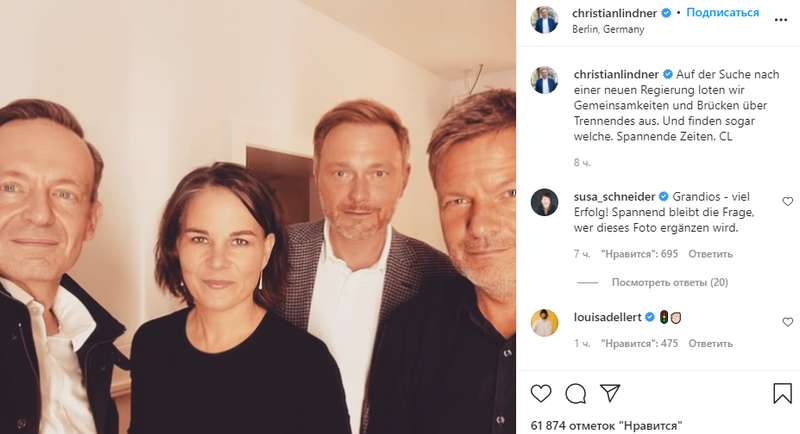The image size is (800, 434).
Task: View the 695 likes on susa_schneider's comment
Action: pos(639,254)
